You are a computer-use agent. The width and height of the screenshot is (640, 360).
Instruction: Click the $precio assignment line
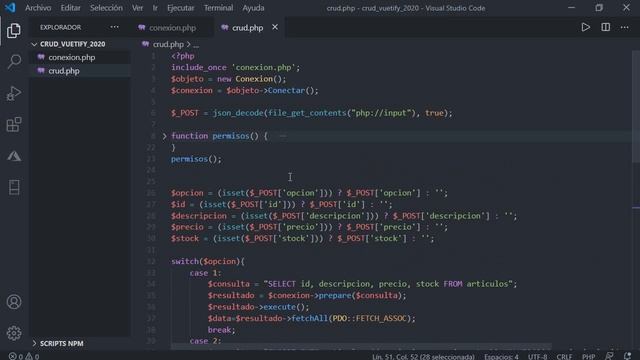coord(309,227)
